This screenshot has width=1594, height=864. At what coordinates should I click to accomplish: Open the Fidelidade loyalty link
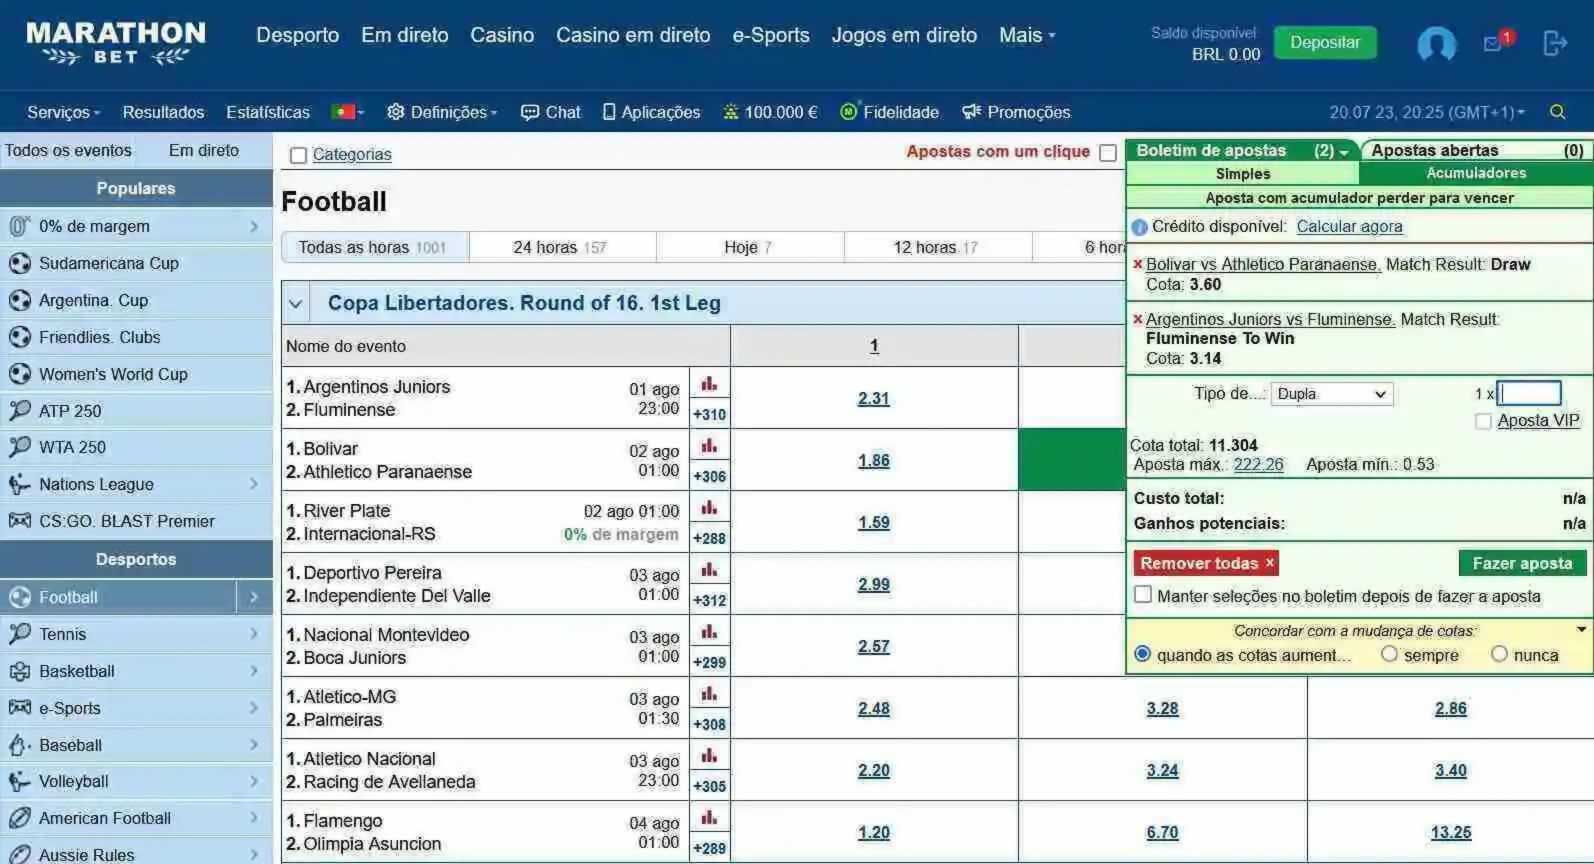click(890, 112)
